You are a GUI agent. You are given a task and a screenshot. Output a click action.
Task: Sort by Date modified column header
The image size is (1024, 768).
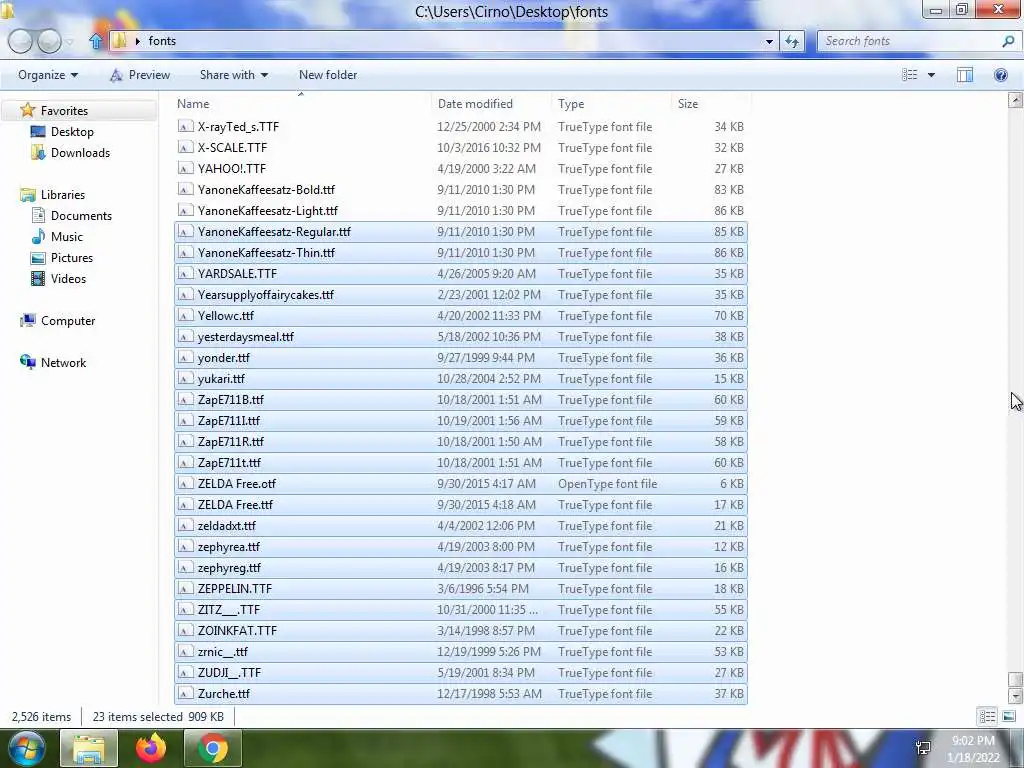[490, 104]
